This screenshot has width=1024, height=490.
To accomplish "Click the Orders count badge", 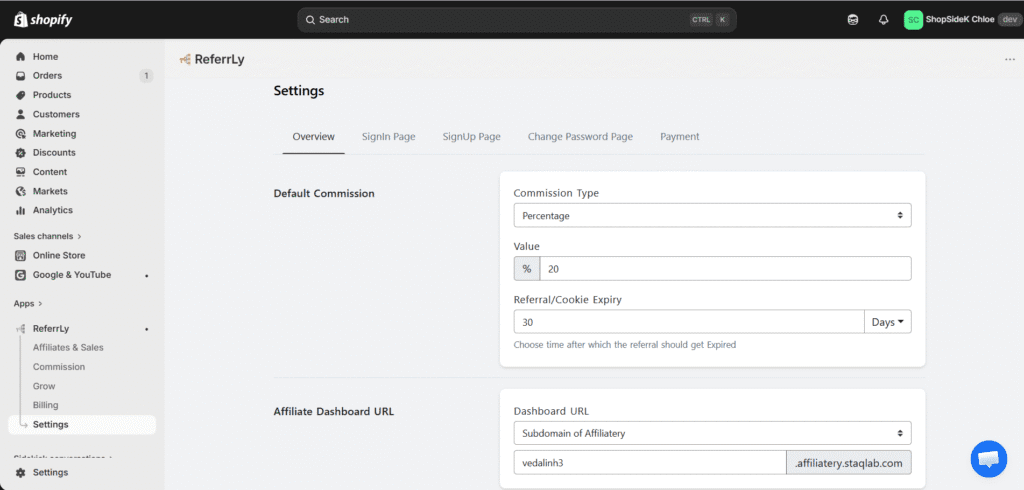I will pyautogui.click(x=146, y=76).
